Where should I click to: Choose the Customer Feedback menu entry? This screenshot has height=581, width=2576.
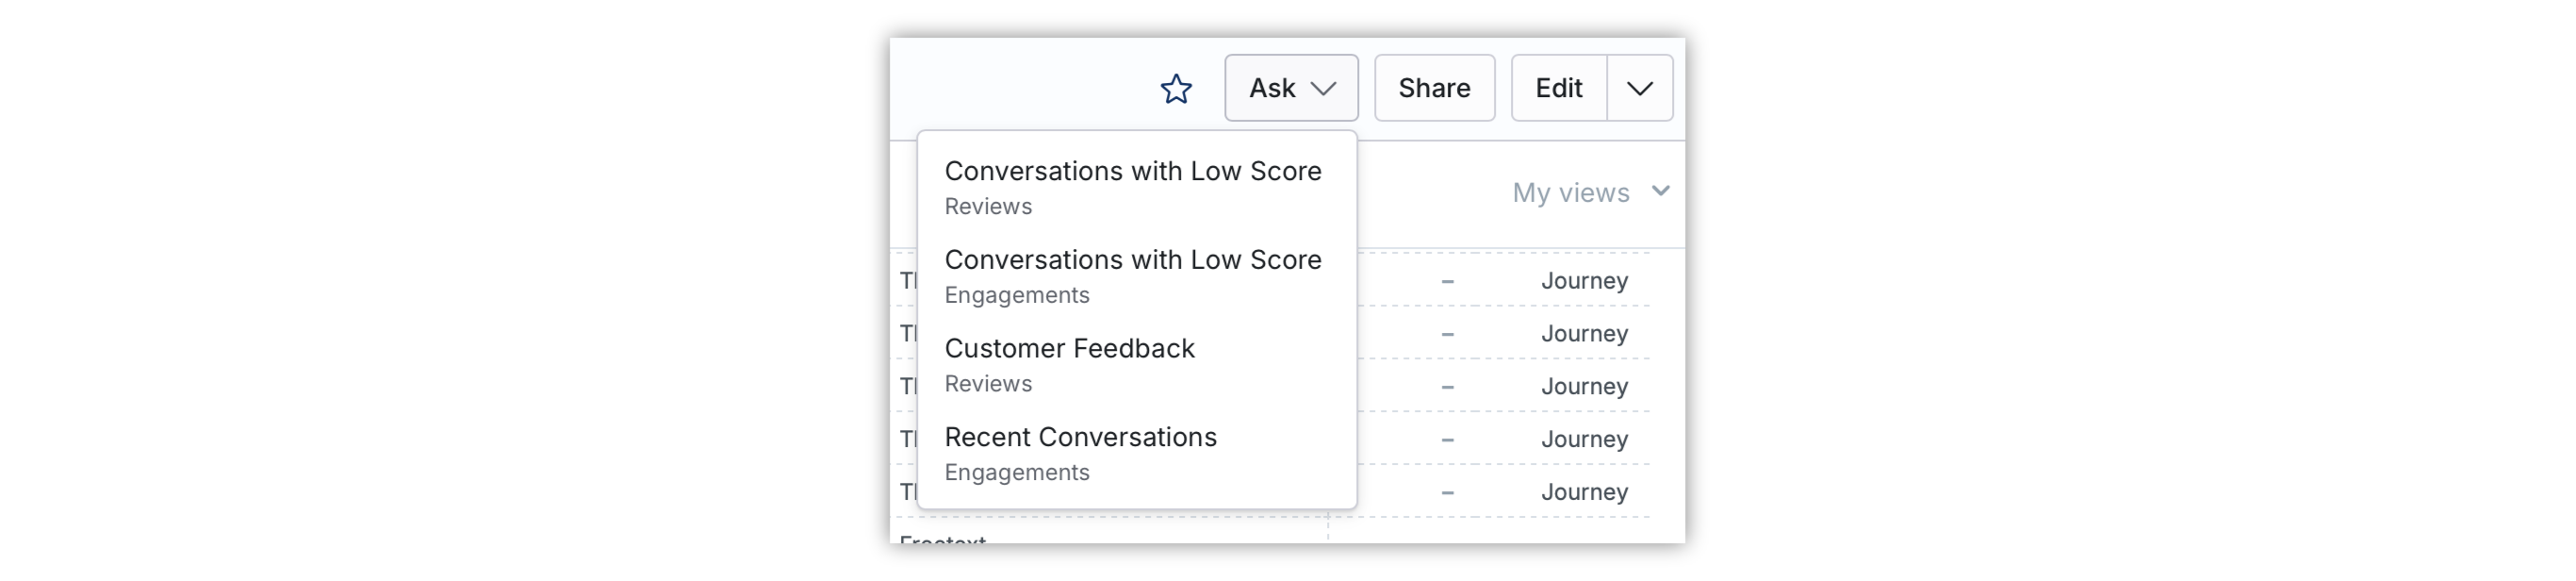(1136, 365)
